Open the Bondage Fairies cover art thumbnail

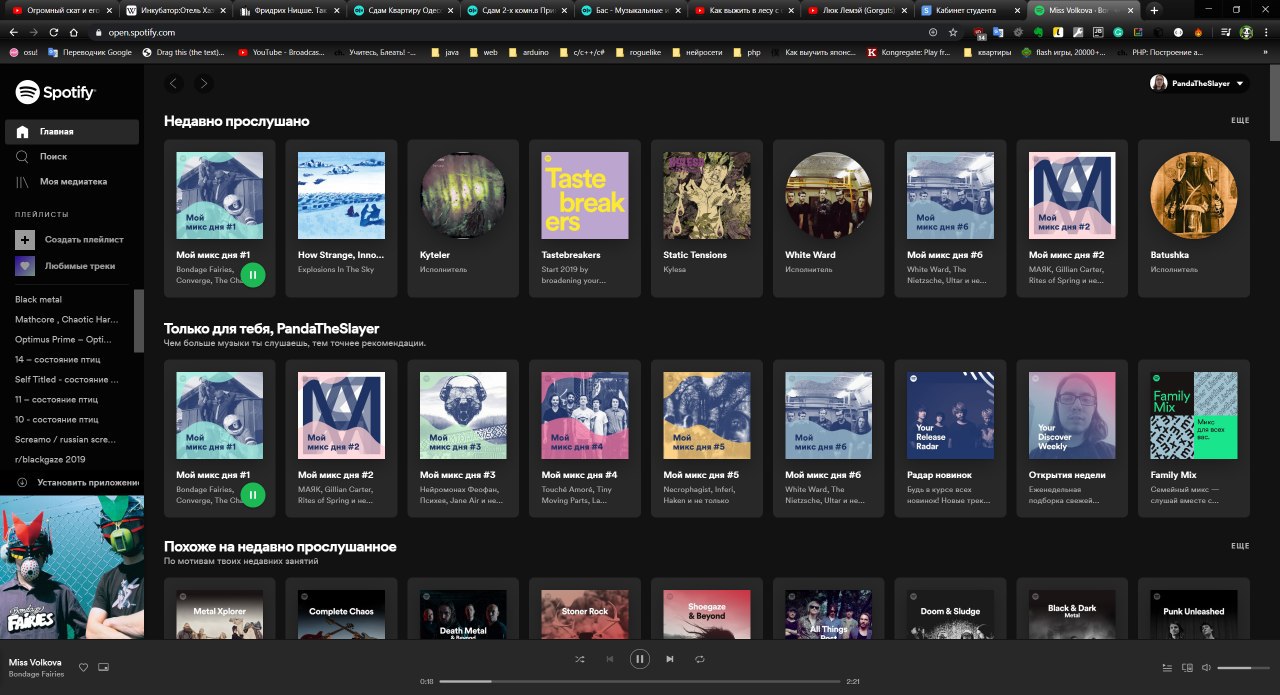[72, 567]
